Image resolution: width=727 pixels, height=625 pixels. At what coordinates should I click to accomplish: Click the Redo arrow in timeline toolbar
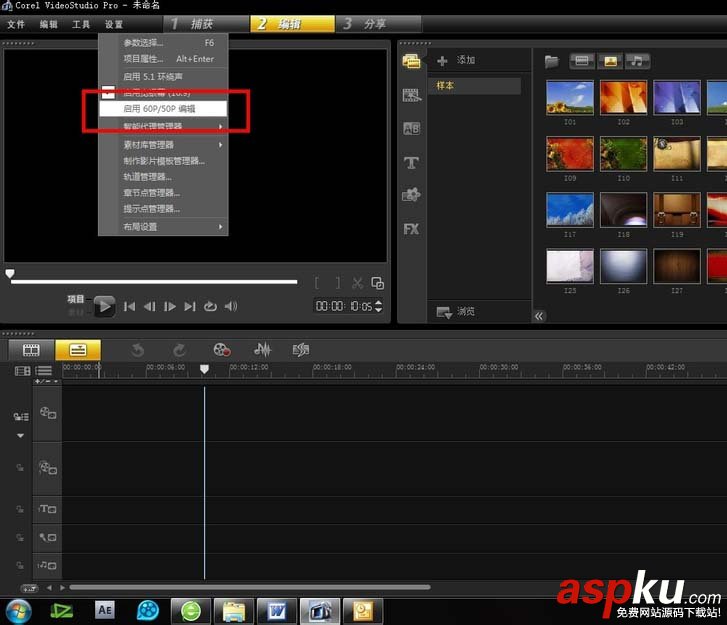(179, 350)
